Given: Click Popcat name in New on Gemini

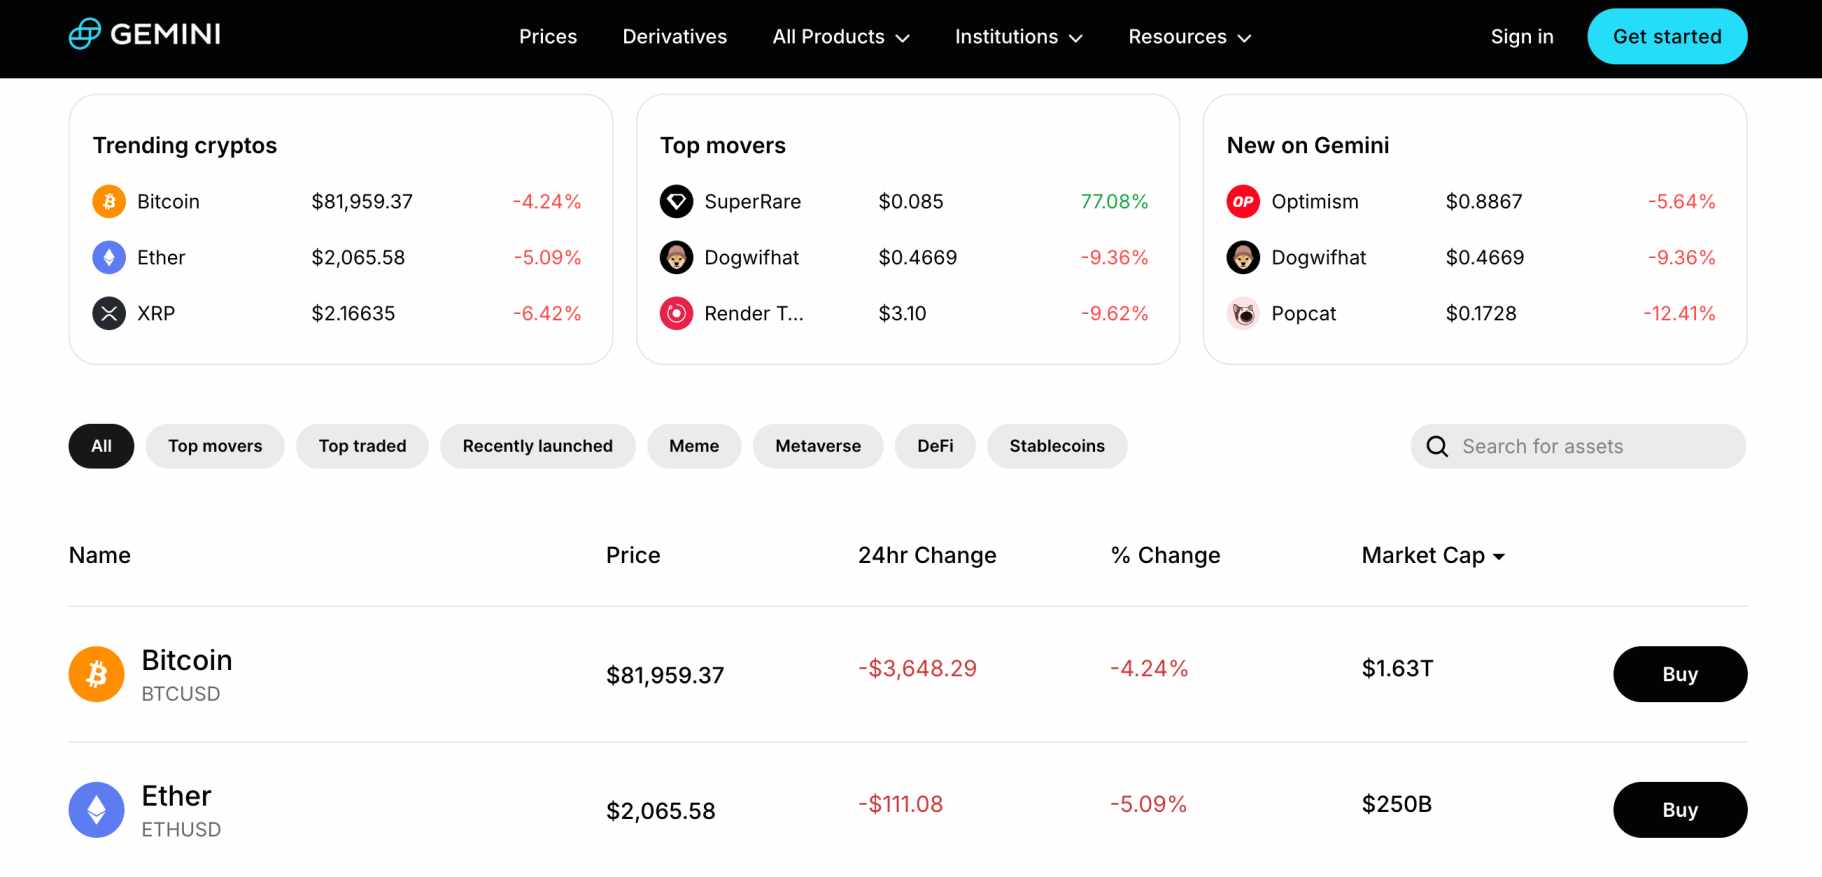Looking at the screenshot, I should pyautogui.click(x=1304, y=314).
